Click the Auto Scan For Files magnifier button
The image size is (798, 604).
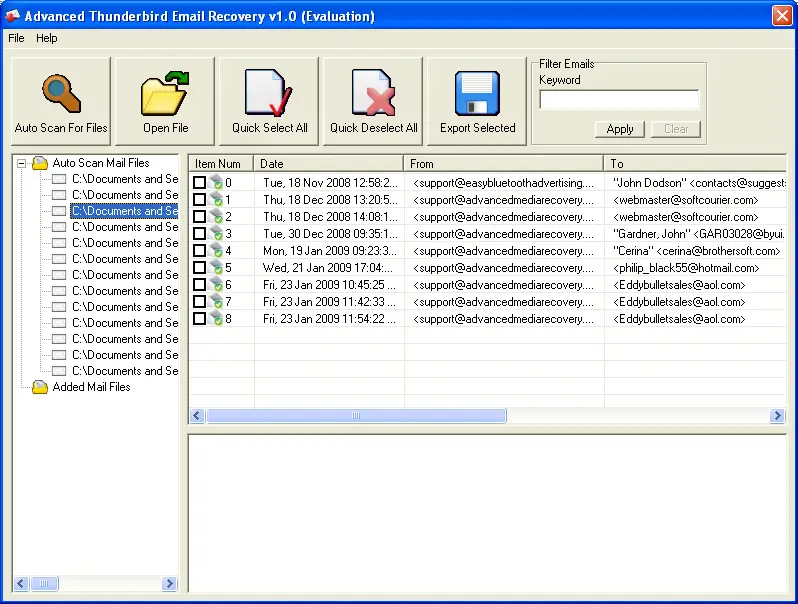[x=61, y=101]
